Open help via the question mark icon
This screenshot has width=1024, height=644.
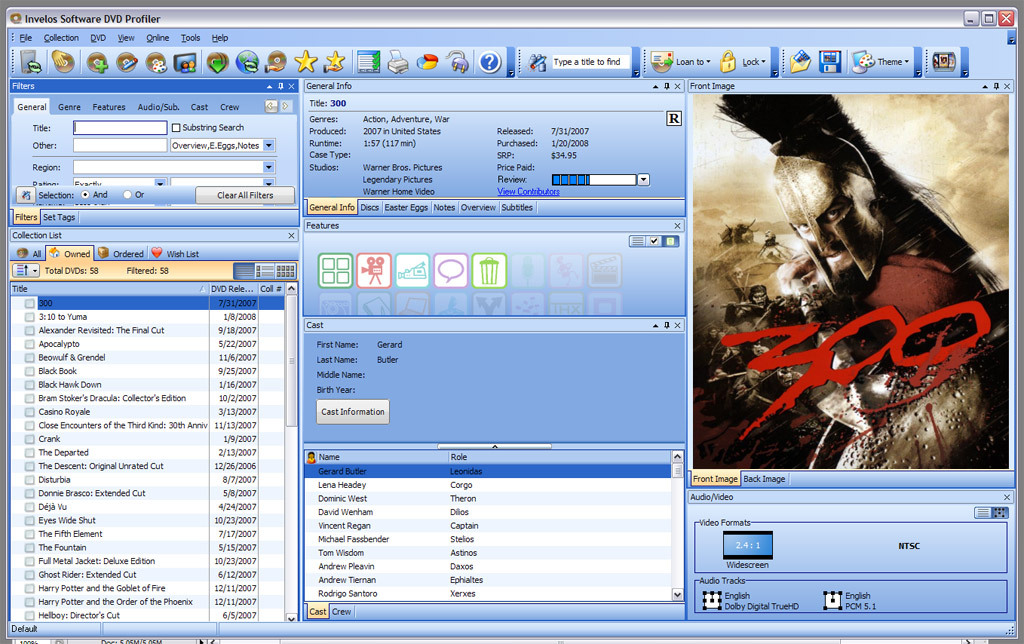[489, 62]
